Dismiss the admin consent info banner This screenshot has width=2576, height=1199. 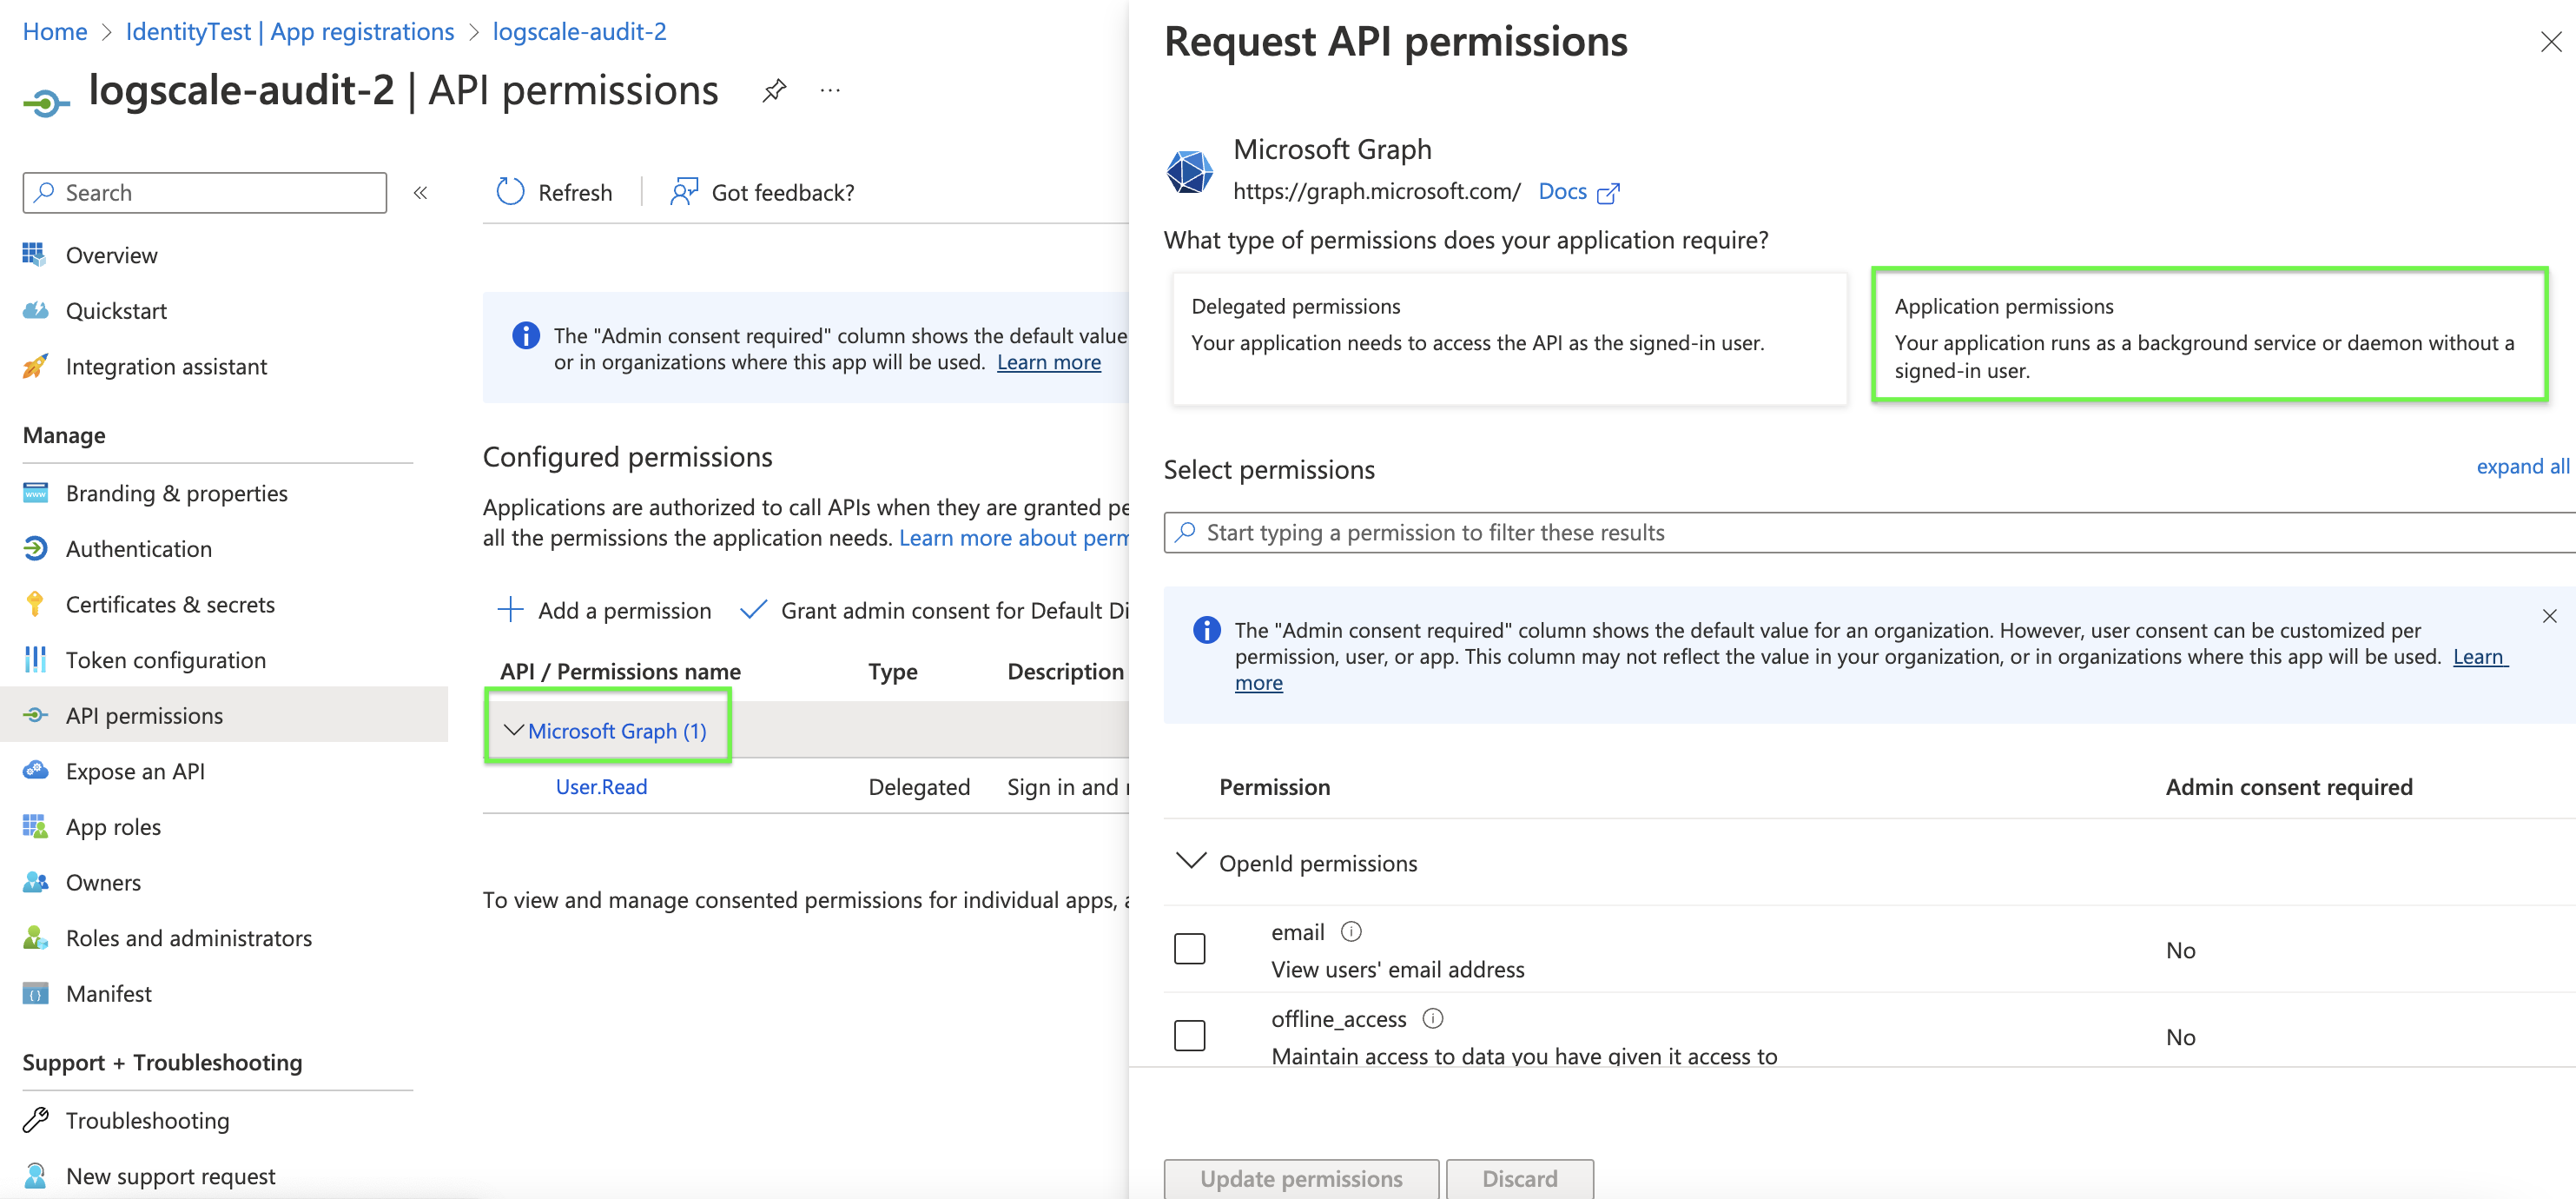[2549, 616]
